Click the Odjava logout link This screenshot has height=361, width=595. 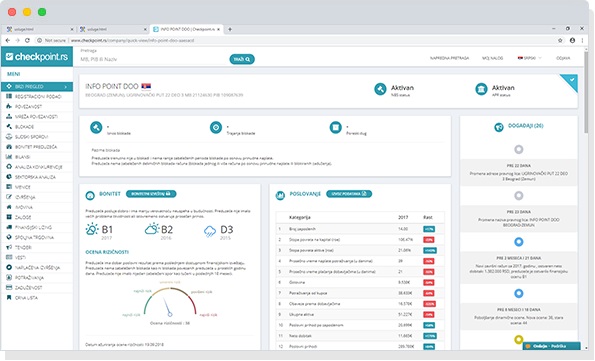(563, 58)
